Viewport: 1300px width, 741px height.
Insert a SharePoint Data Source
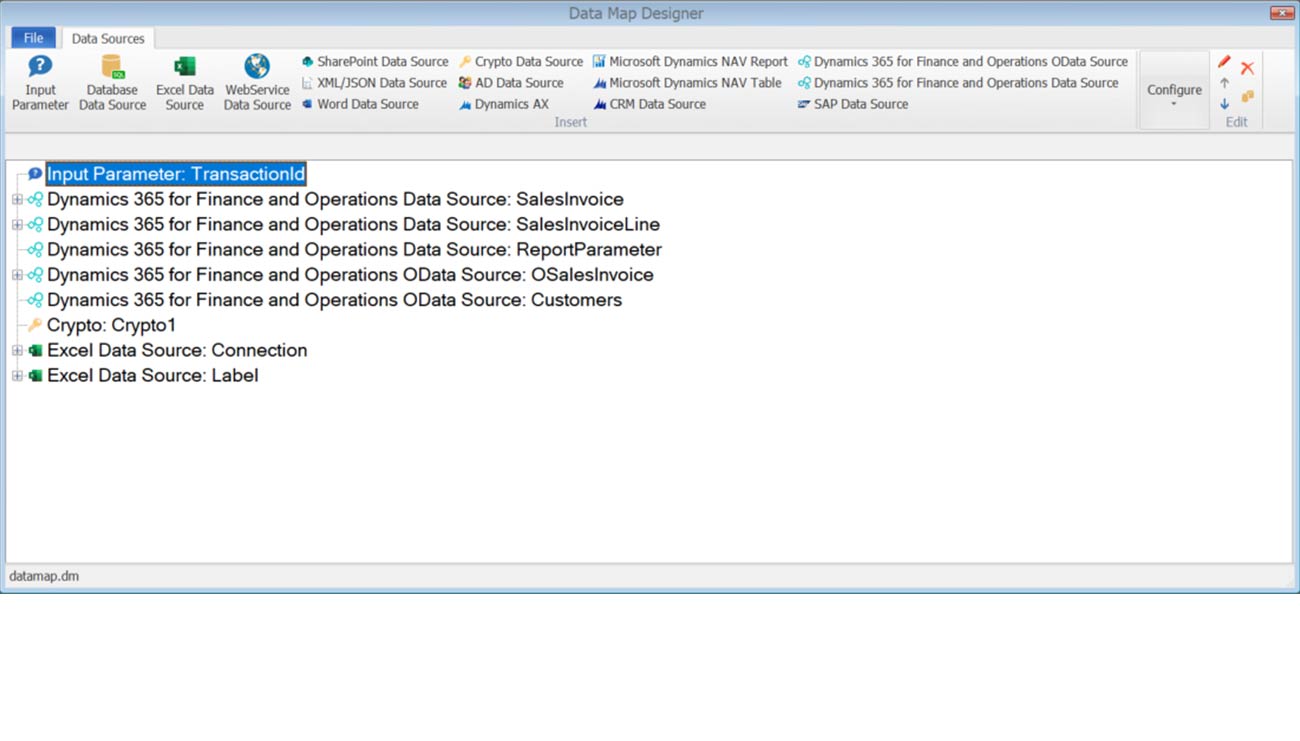(x=375, y=62)
